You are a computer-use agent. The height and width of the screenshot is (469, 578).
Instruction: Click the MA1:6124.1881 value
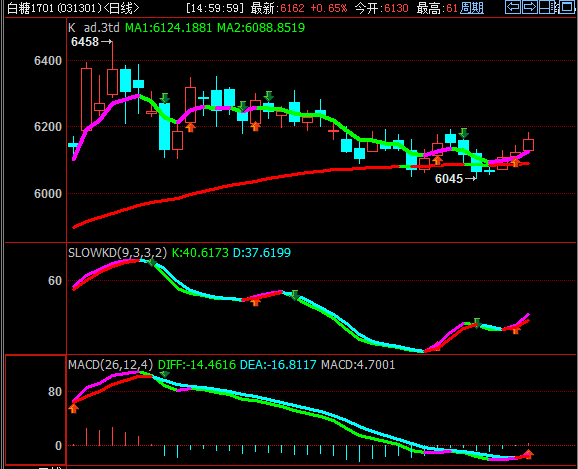[169, 28]
